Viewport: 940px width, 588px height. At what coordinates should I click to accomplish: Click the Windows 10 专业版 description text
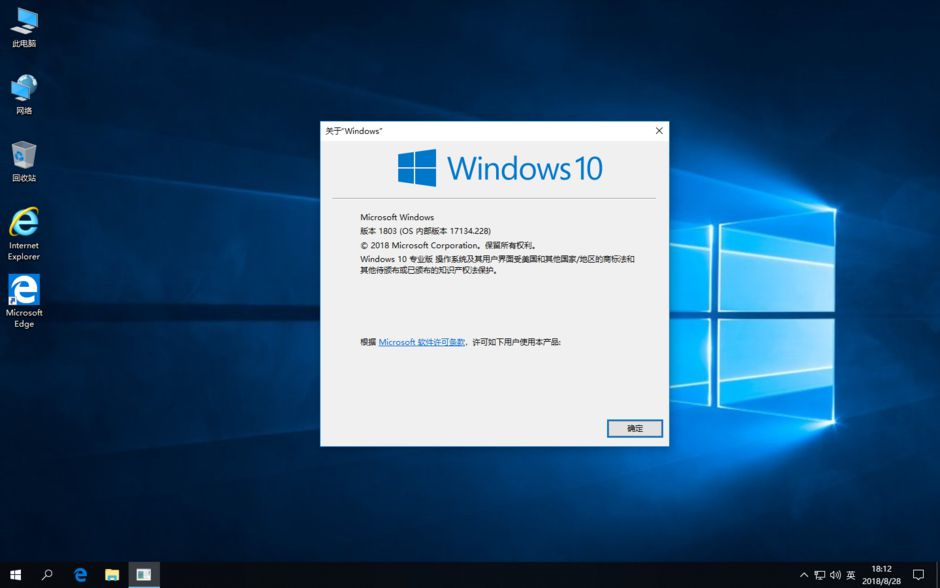pyautogui.click(x=497, y=265)
